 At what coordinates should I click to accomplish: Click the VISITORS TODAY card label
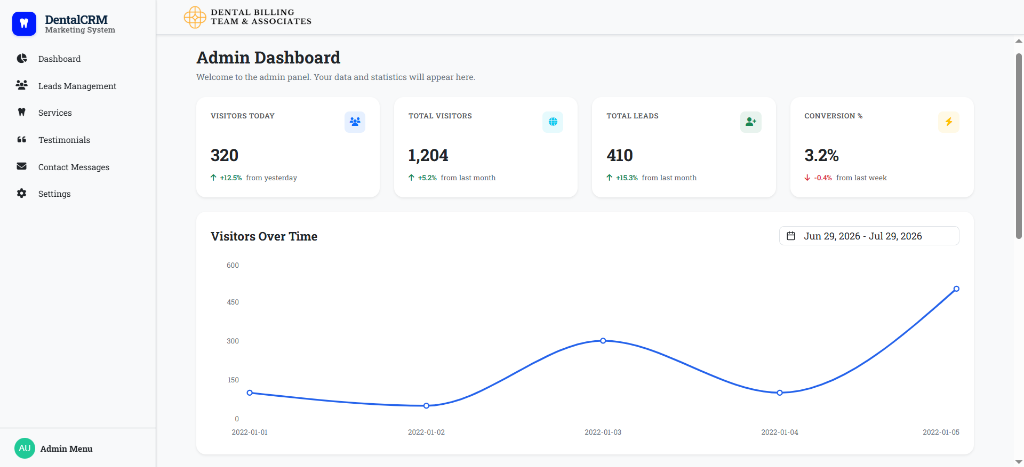click(243, 116)
